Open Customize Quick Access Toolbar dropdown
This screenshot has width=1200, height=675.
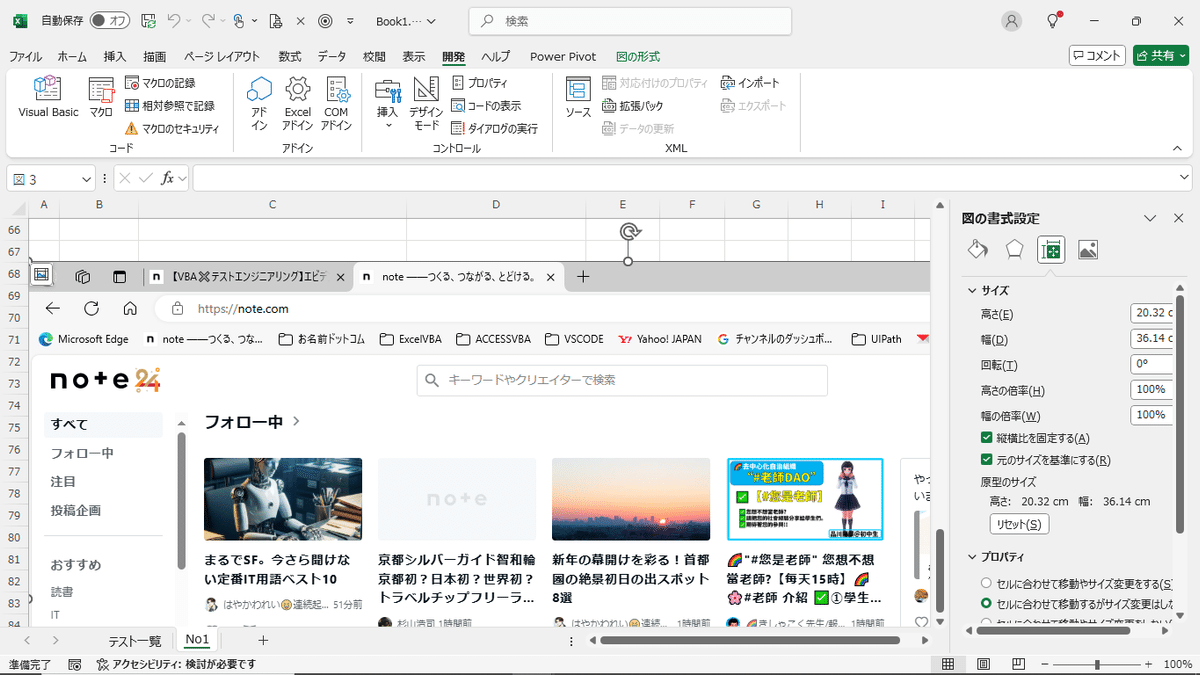coord(350,21)
